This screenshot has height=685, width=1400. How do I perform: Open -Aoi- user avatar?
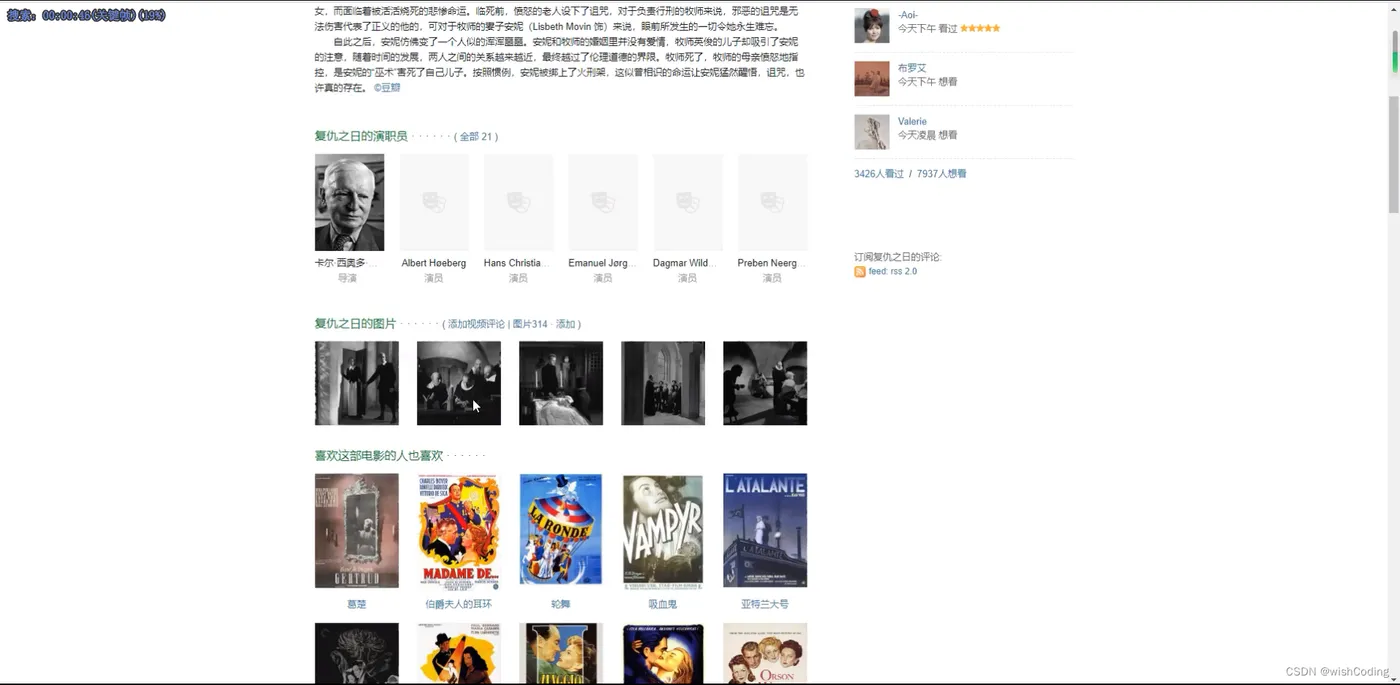(x=871, y=26)
